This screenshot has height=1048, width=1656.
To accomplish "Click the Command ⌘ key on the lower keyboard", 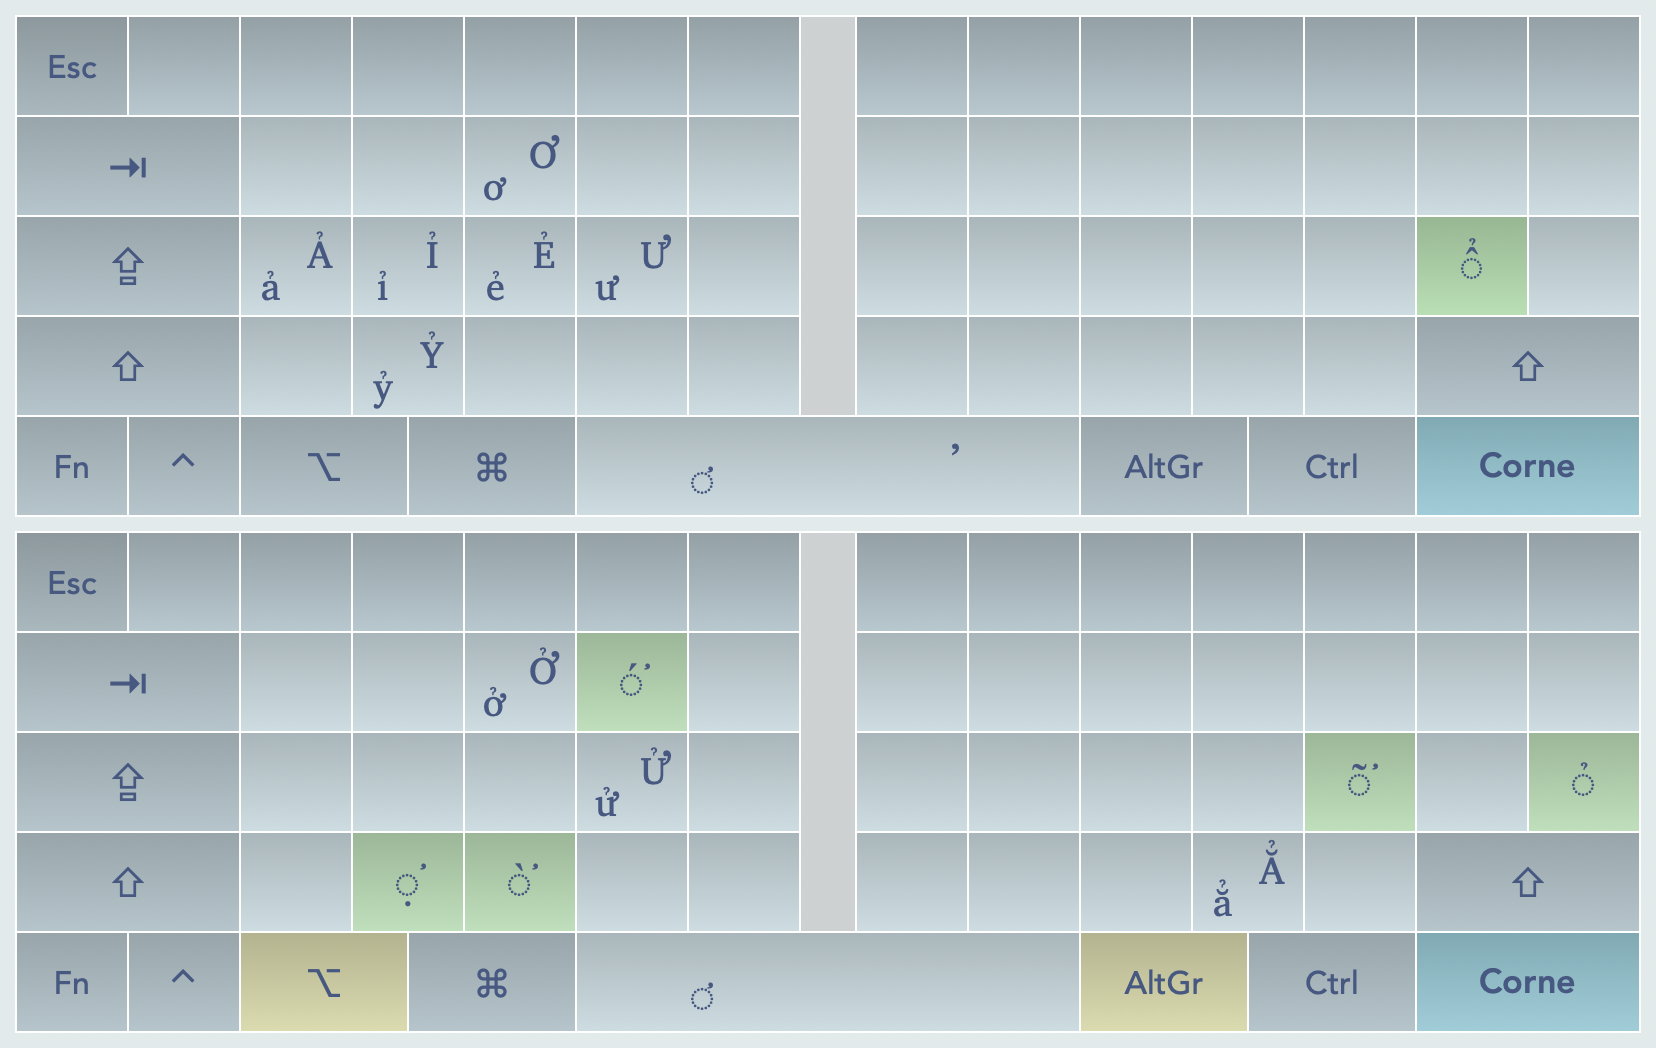I will tap(492, 982).
